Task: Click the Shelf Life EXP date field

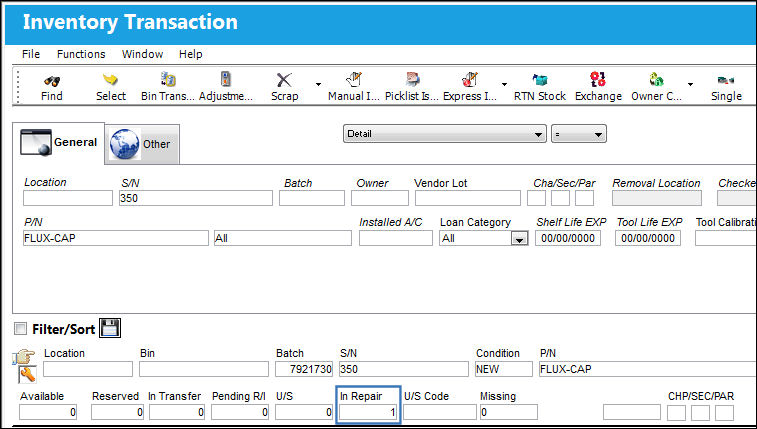Action: (x=568, y=238)
